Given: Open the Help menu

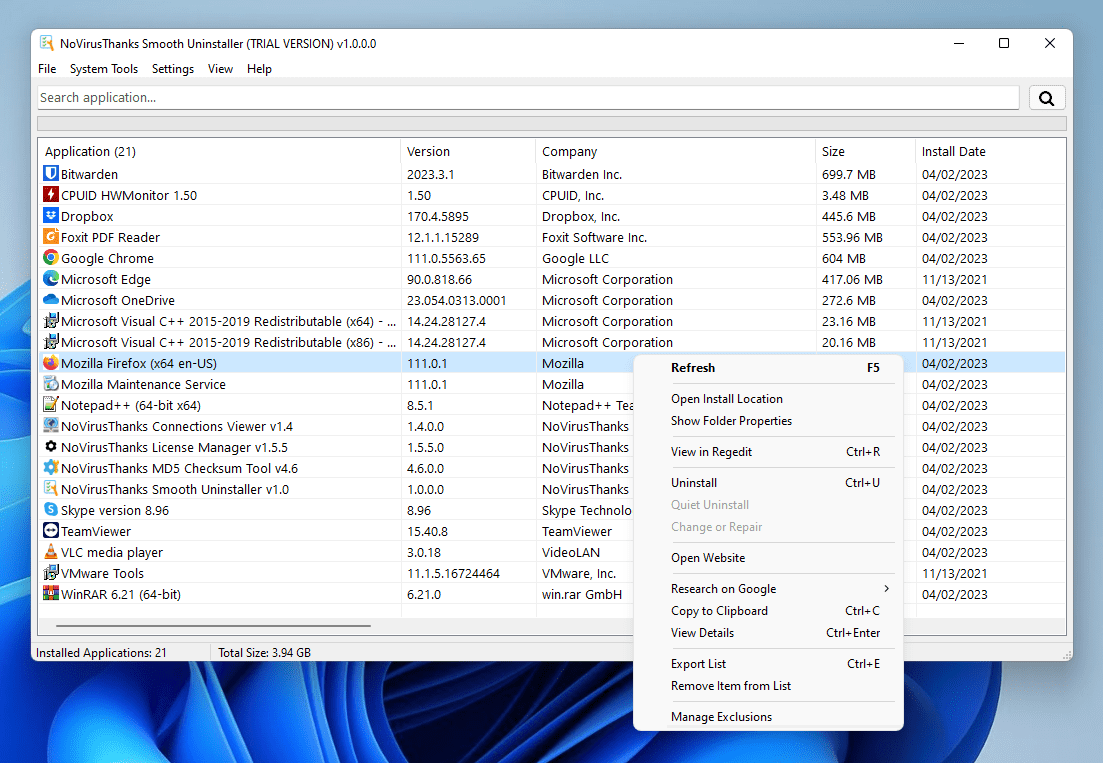Looking at the screenshot, I should (x=259, y=69).
